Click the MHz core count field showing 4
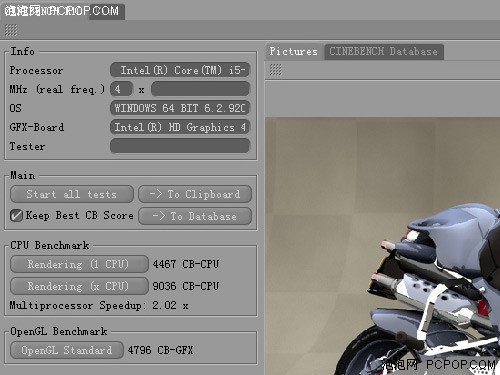 point(121,89)
